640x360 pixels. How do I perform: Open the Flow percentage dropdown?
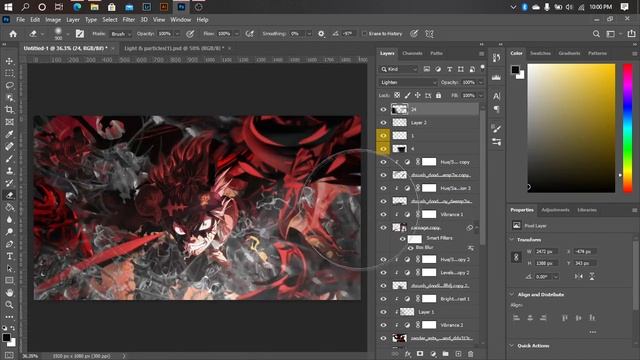[x=236, y=34]
